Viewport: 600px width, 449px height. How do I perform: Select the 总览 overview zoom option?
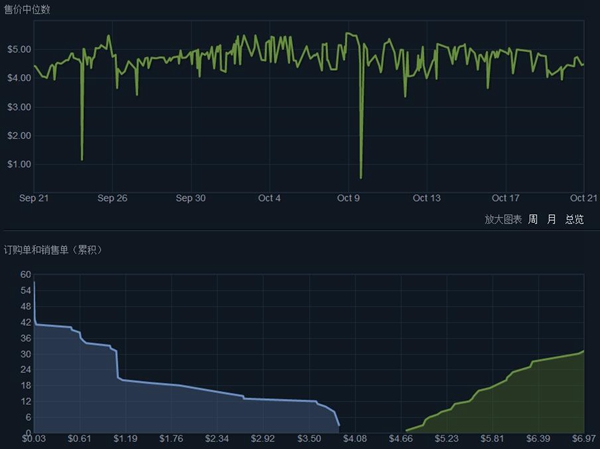pos(574,219)
